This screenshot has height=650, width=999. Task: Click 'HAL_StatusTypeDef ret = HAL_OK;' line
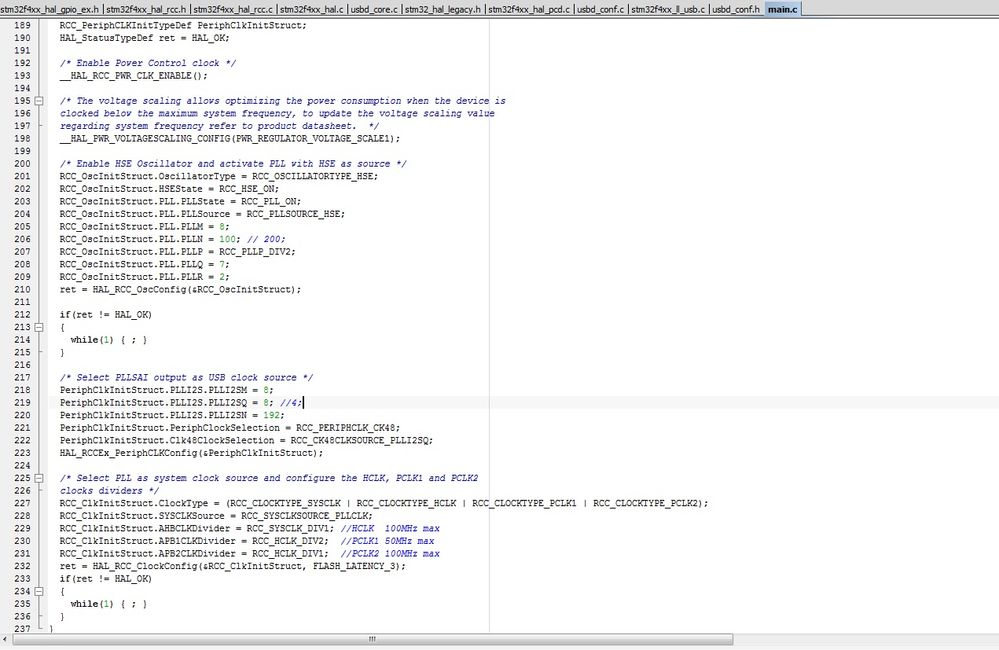pos(145,38)
